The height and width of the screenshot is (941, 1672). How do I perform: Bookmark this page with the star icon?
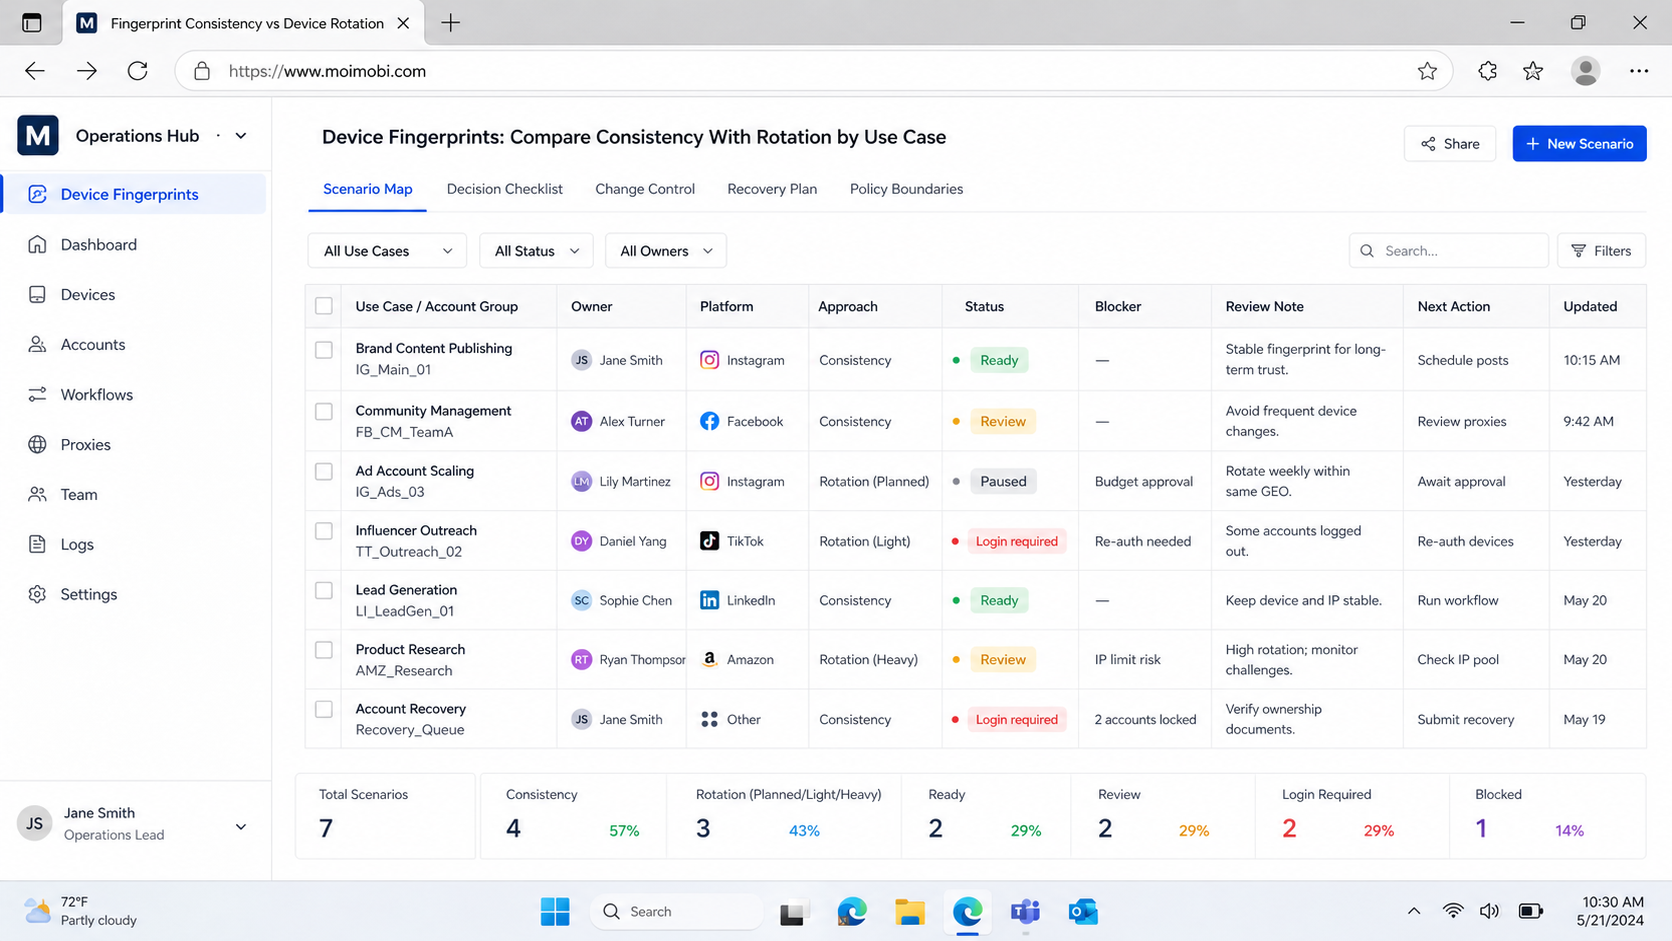(1427, 71)
